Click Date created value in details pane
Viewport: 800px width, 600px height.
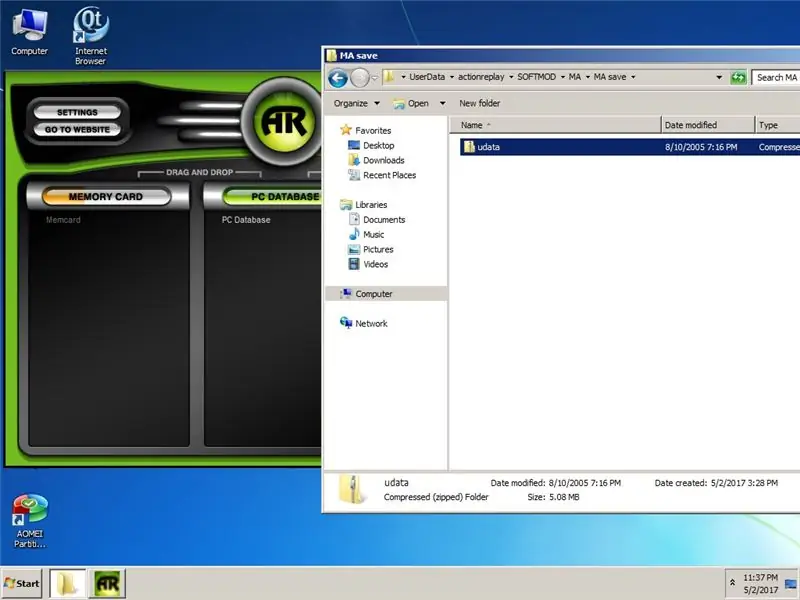744,483
